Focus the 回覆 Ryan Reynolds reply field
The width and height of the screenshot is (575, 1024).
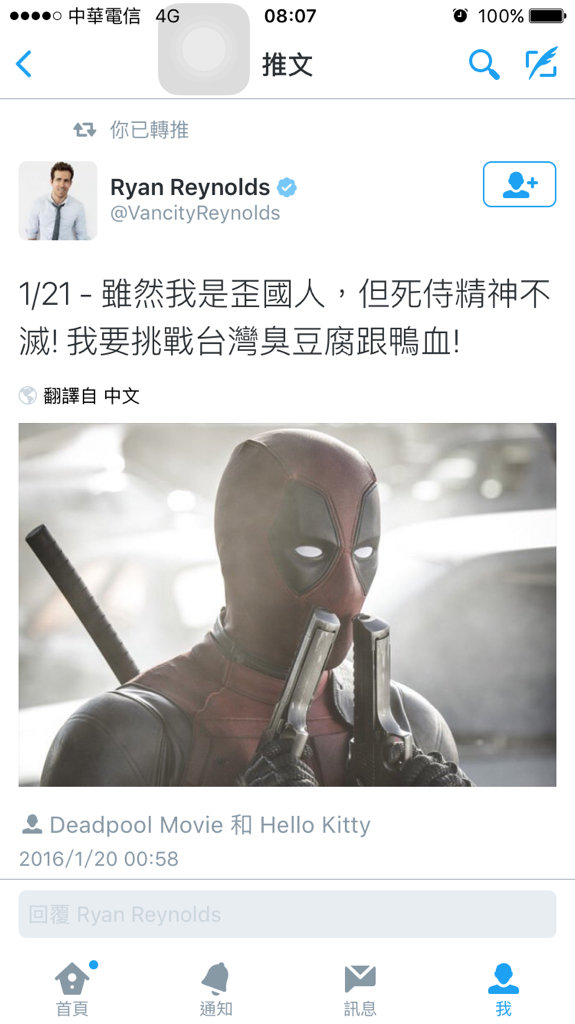pos(288,914)
